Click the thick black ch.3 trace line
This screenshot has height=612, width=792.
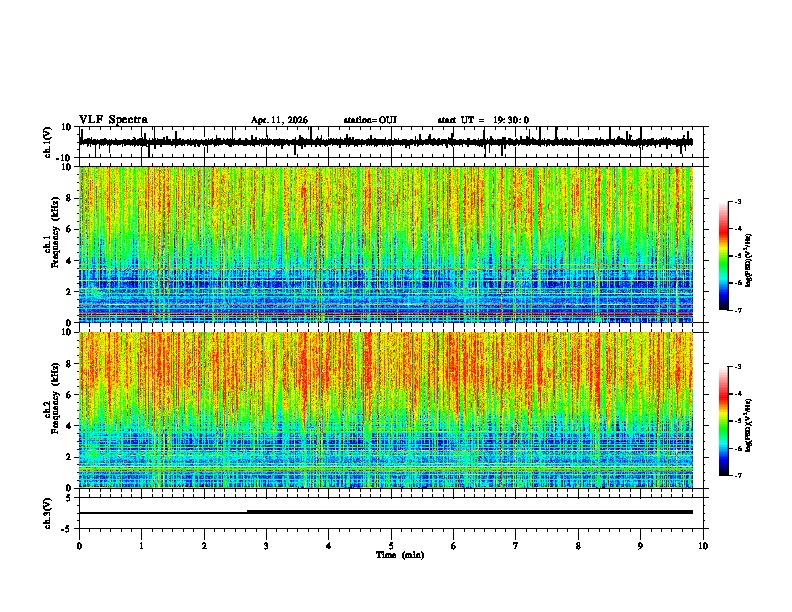tap(470, 512)
